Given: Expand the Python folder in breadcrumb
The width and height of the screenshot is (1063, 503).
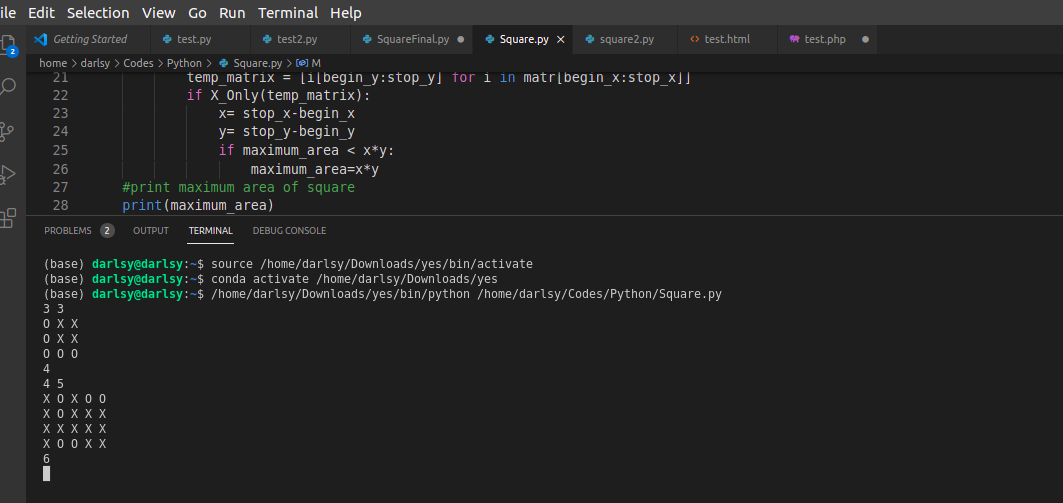Looking at the screenshot, I should 184,63.
